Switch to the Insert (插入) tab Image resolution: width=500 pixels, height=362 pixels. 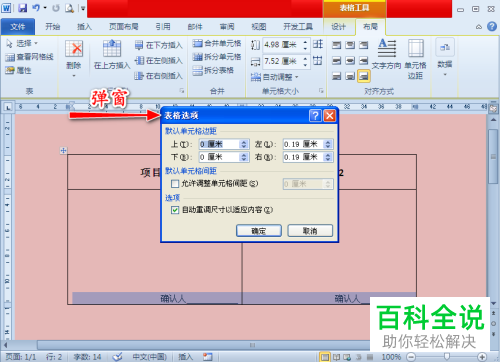(84, 27)
